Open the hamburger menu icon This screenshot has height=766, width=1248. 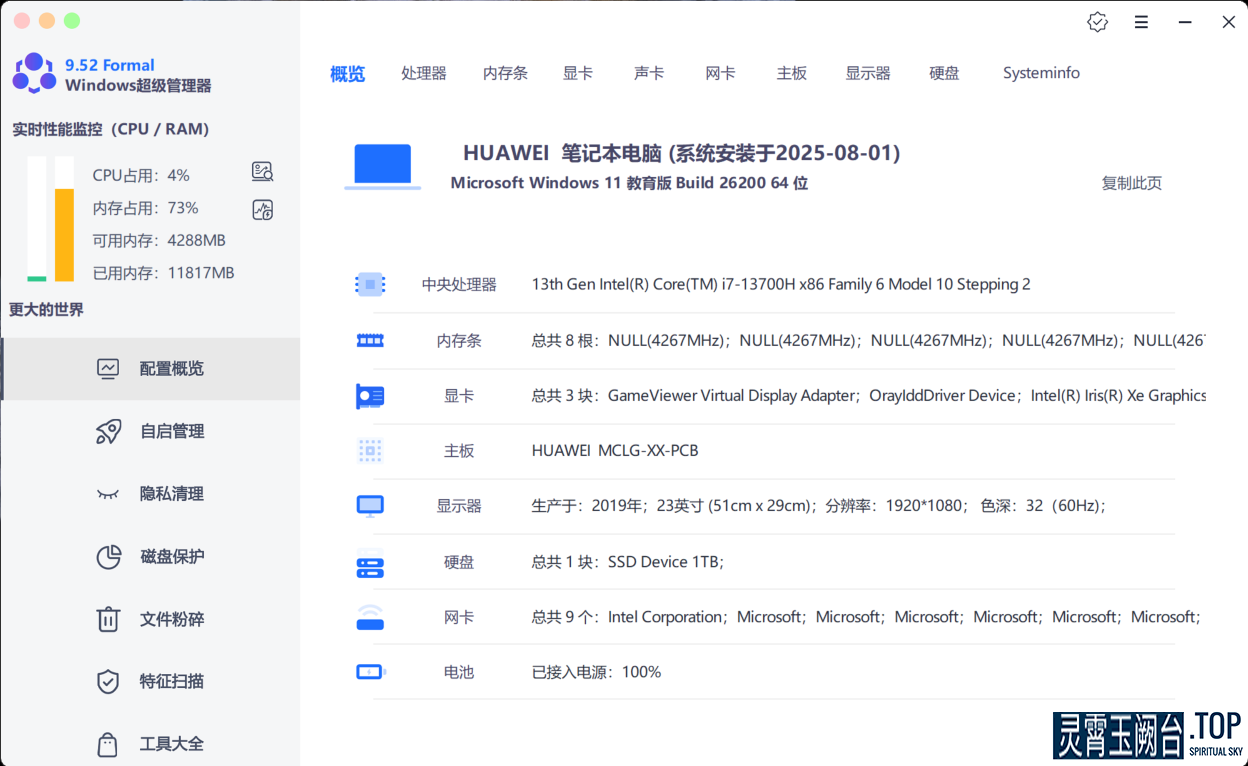tap(1141, 22)
